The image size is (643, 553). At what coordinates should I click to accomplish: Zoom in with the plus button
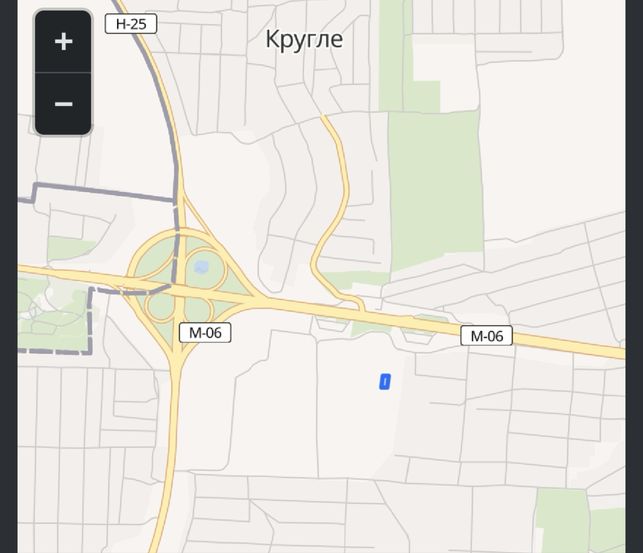[x=63, y=42]
